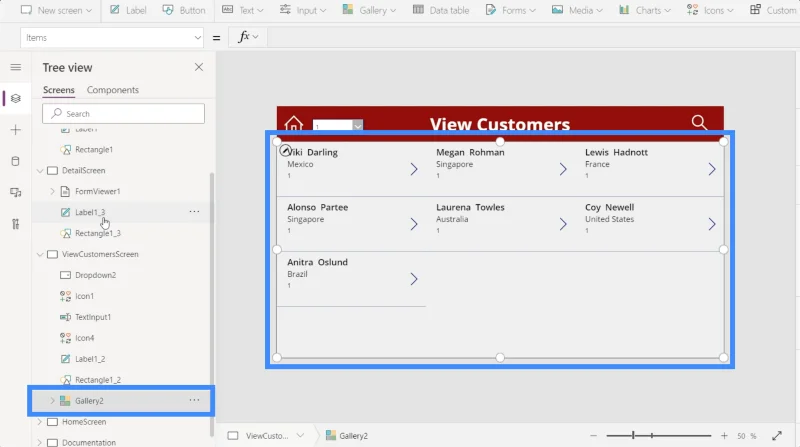The height and width of the screenshot is (447, 800).
Task: Open the Charts dropdown
Action: pos(645,10)
